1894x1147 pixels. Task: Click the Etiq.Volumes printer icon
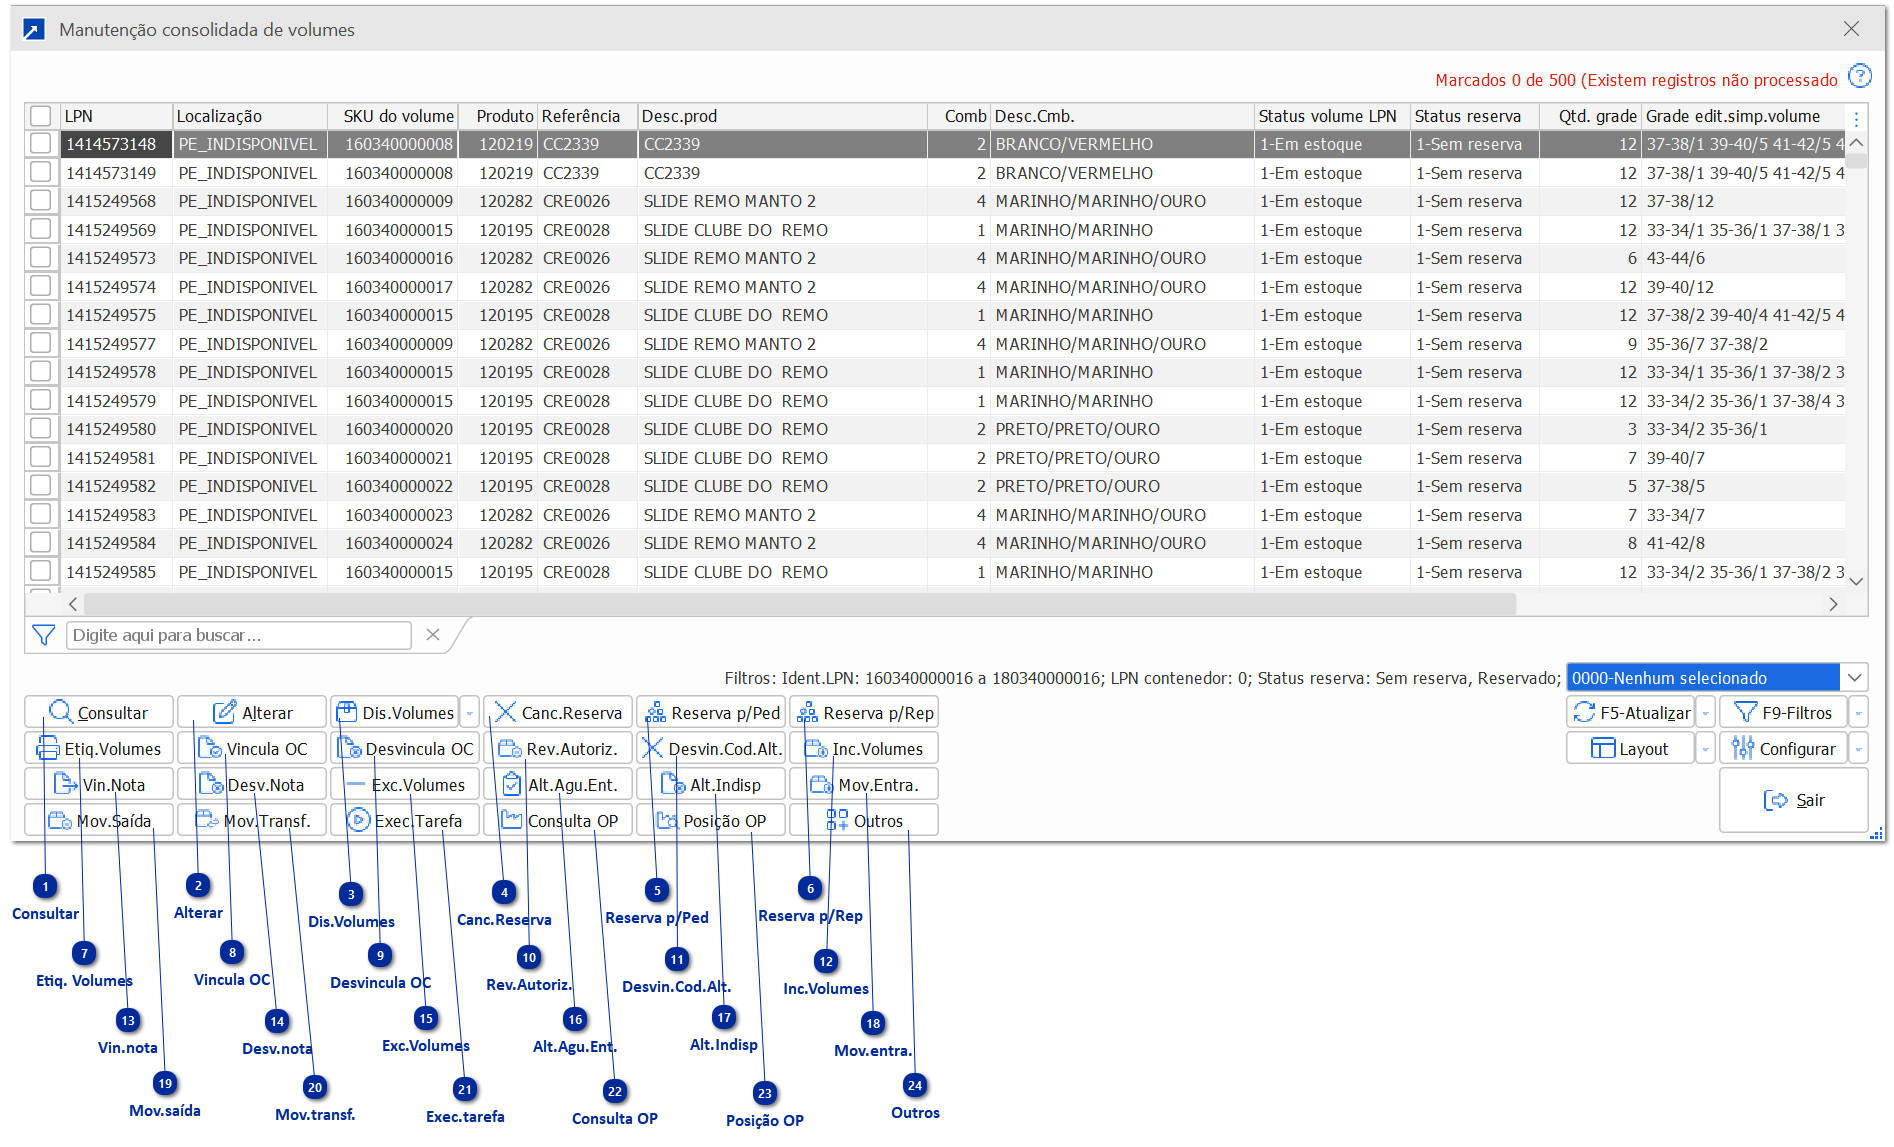[x=48, y=748]
